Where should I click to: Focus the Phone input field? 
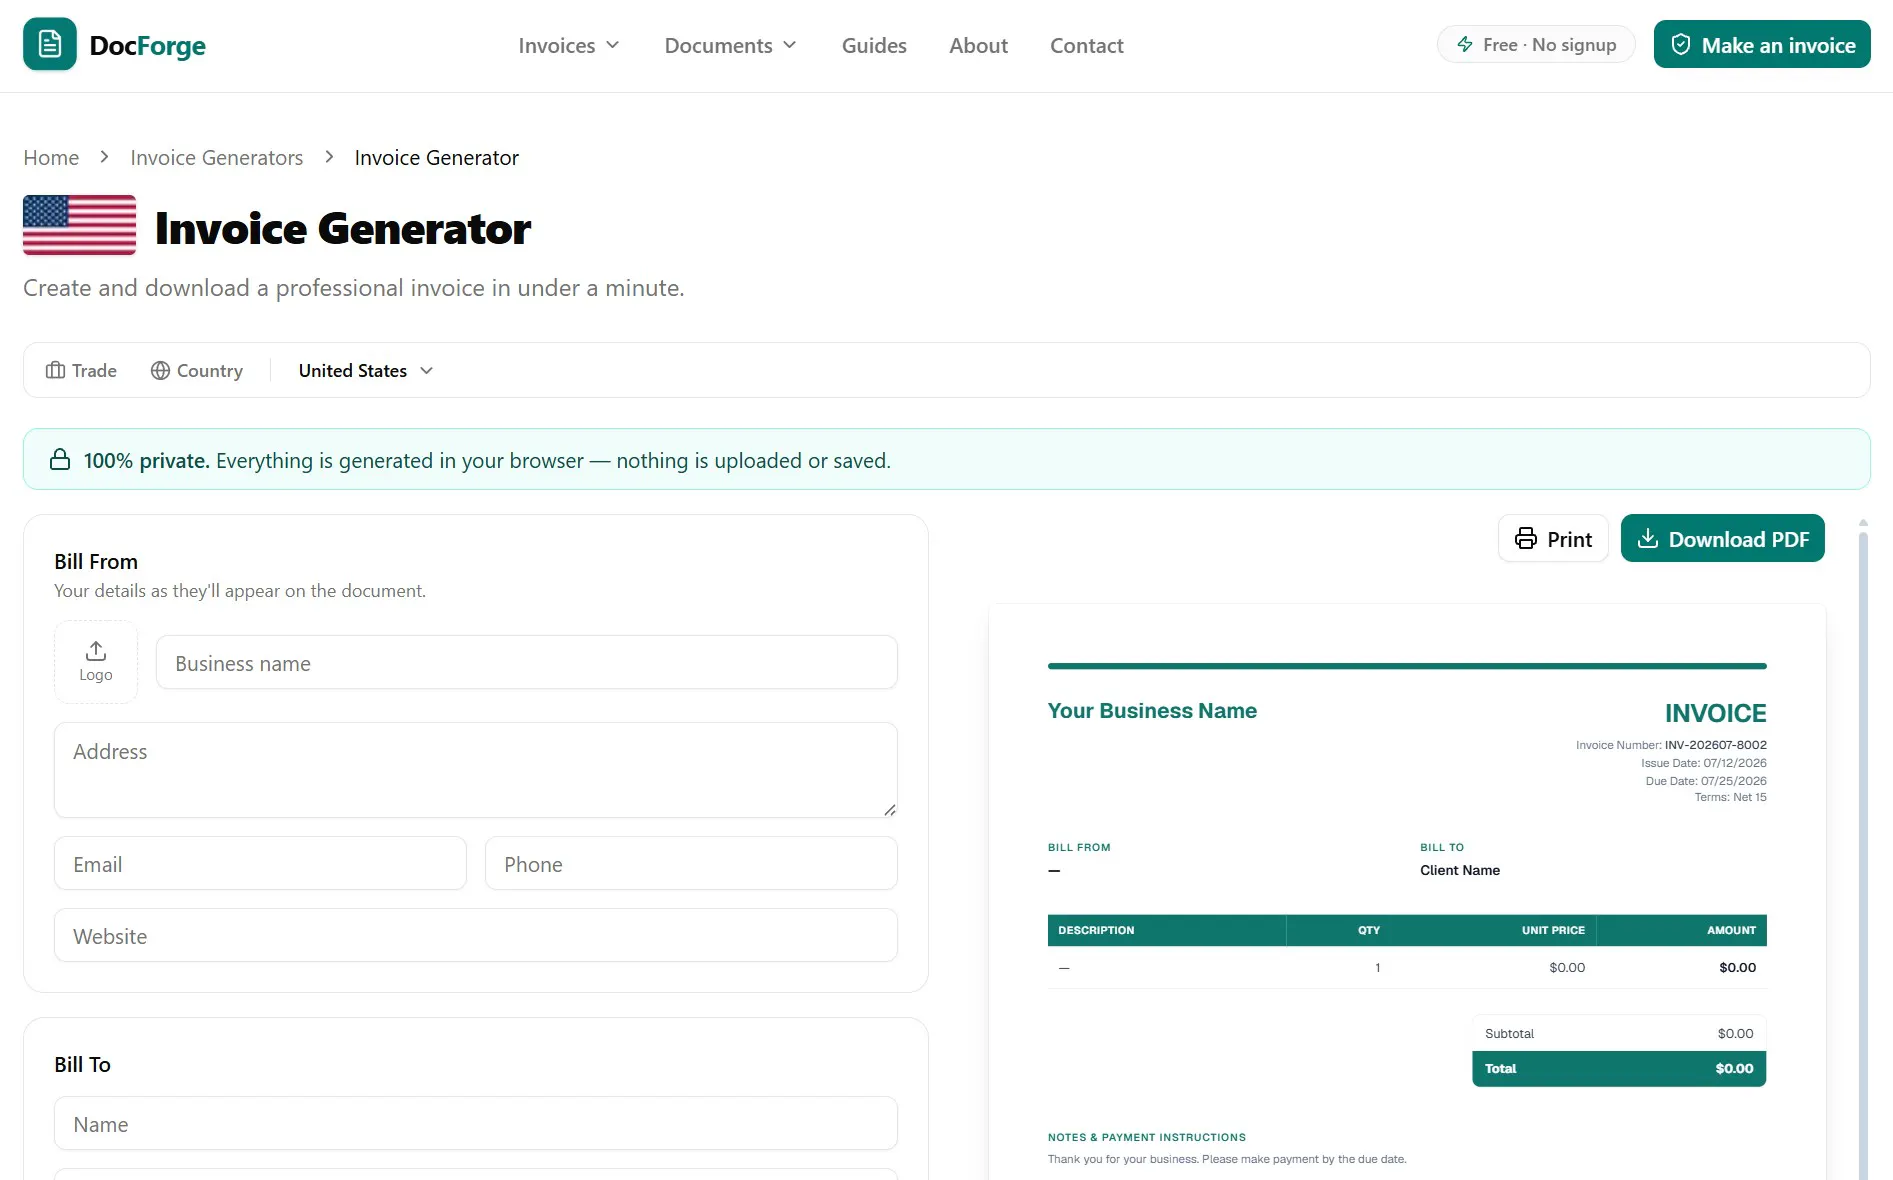click(691, 863)
